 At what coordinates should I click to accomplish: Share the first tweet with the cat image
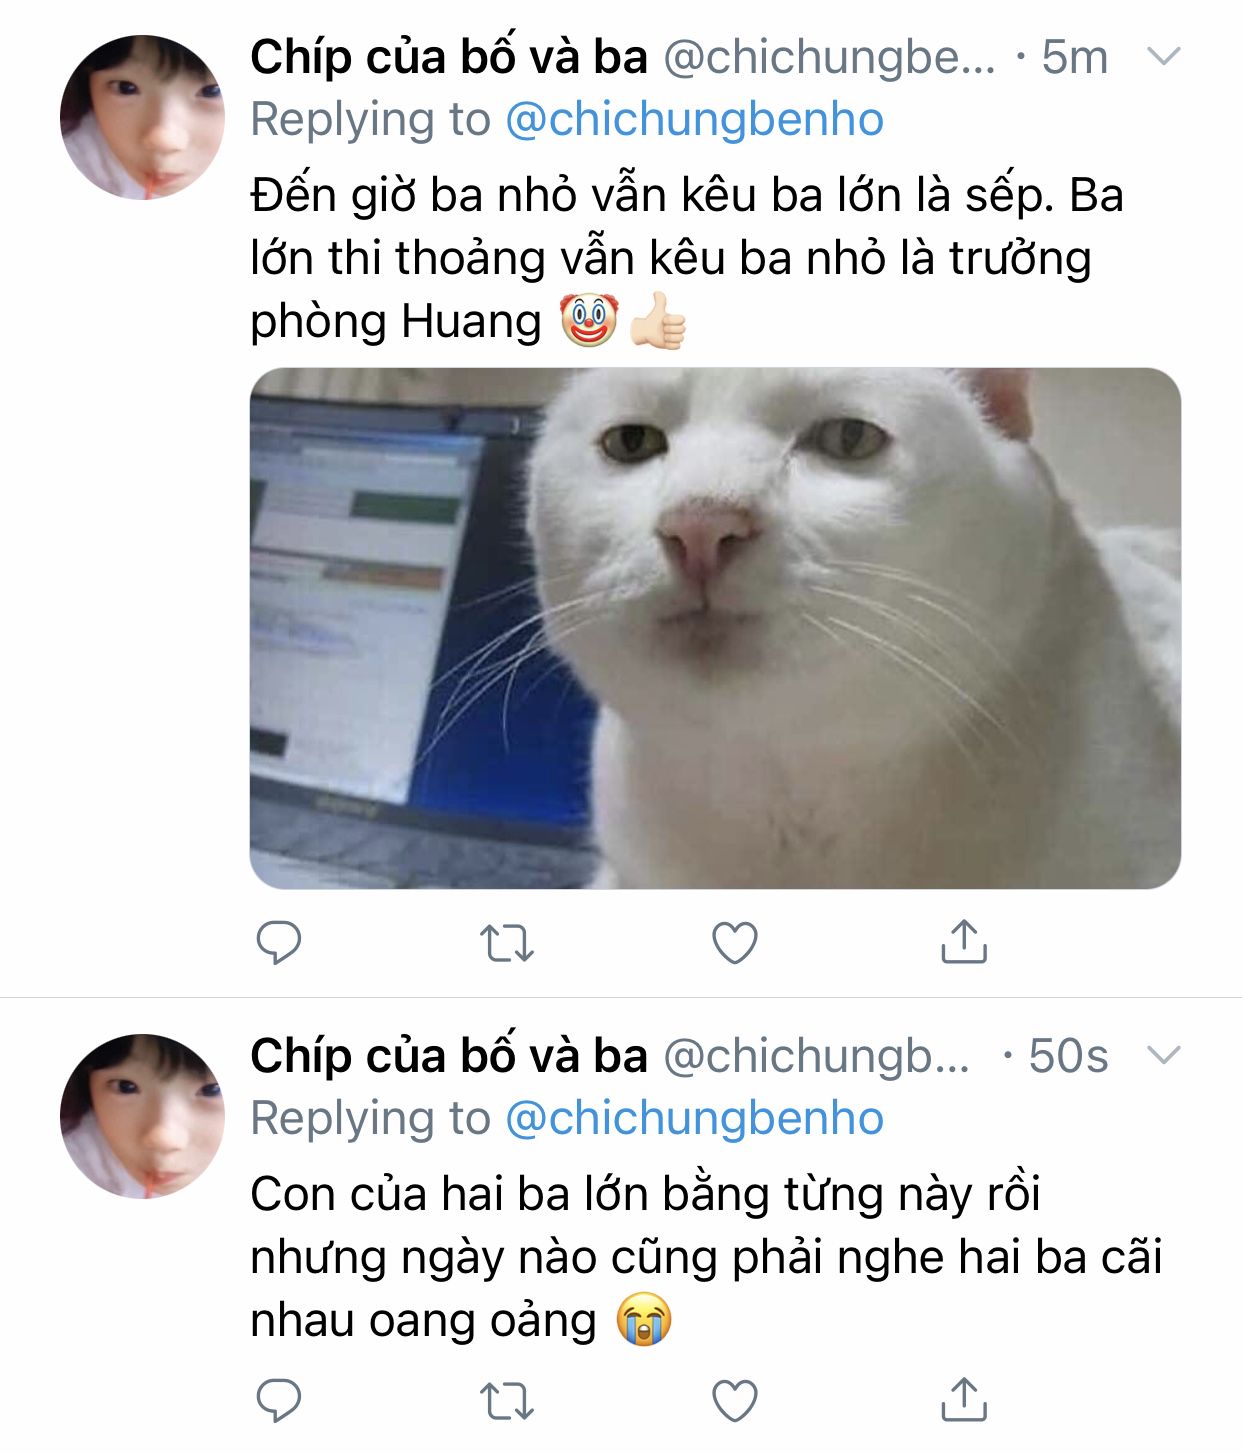coord(964,941)
